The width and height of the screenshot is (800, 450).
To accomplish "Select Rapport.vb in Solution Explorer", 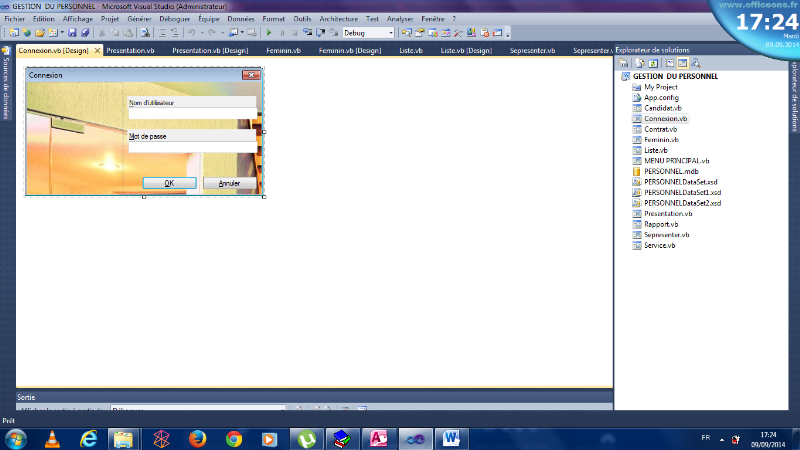I will (661, 224).
